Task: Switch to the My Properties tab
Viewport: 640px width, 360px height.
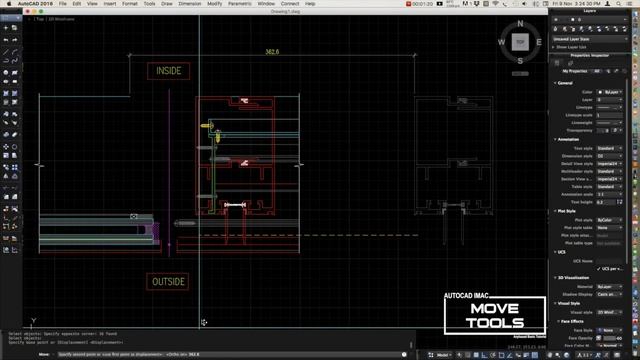Action: [575, 71]
